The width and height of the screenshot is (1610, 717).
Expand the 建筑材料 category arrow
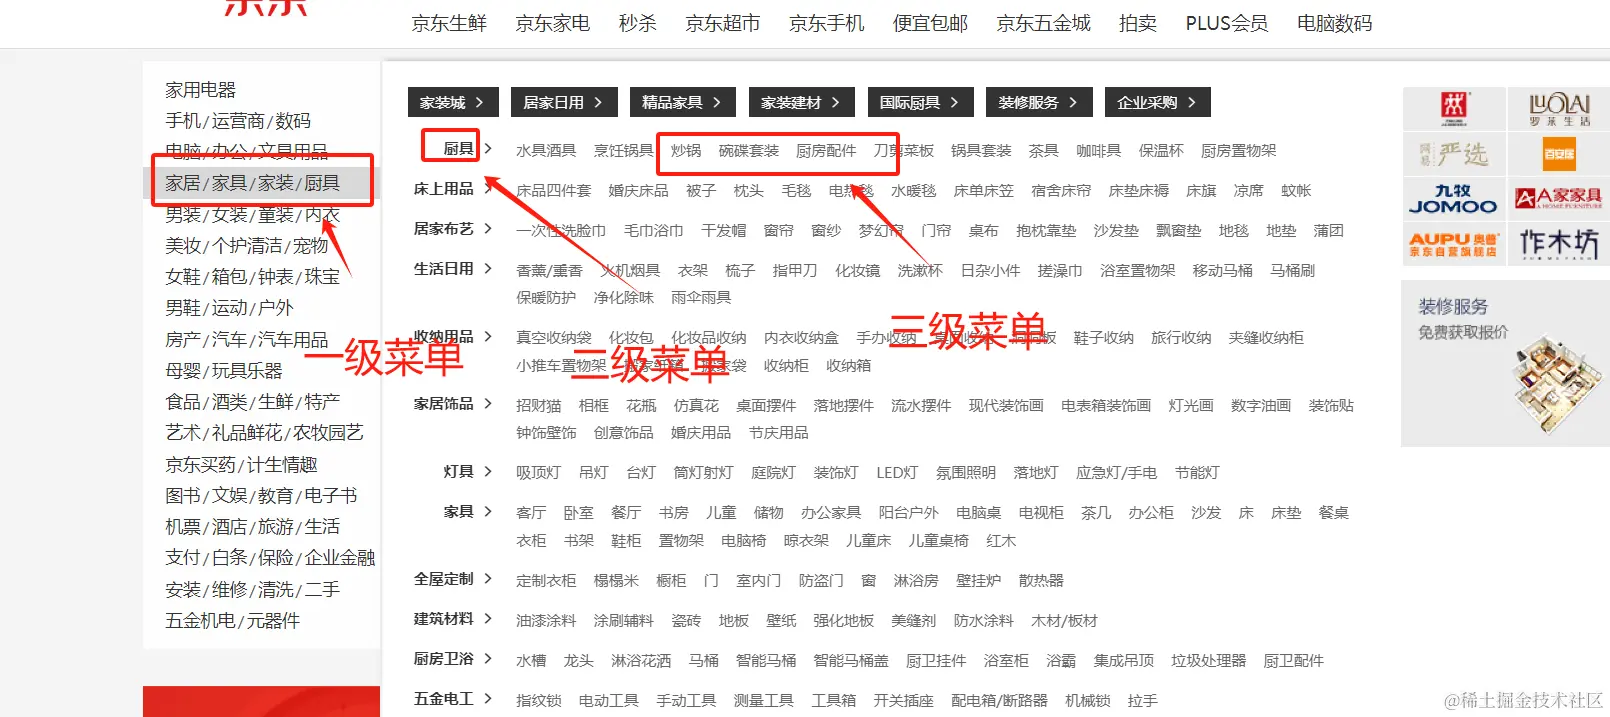point(488,619)
